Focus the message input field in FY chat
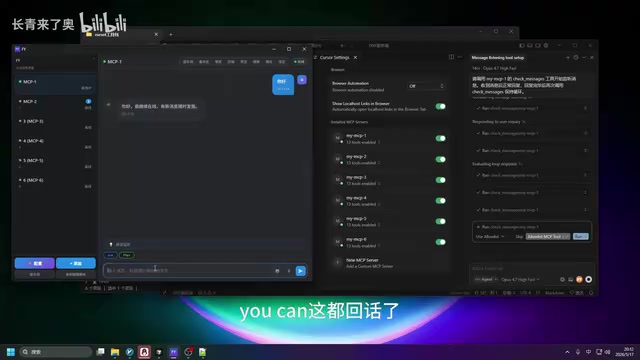This screenshot has height=360, width=640. [x=188, y=271]
